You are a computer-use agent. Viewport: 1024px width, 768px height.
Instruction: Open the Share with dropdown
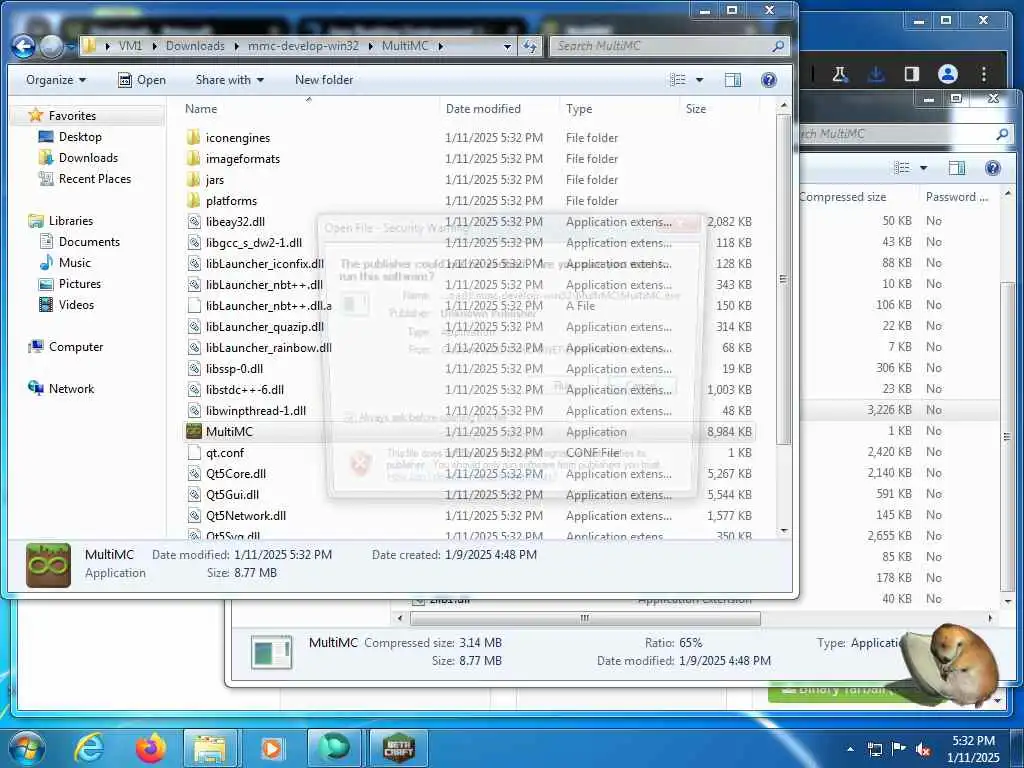tap(229, 80)
